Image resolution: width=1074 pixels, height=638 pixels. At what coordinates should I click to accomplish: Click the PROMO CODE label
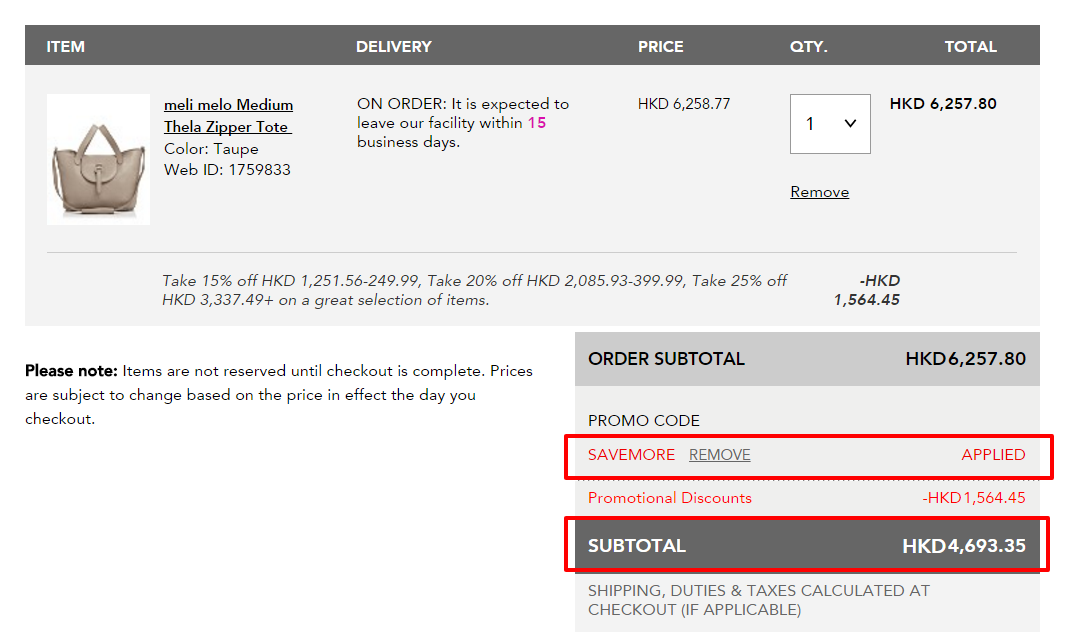(643, 421)
